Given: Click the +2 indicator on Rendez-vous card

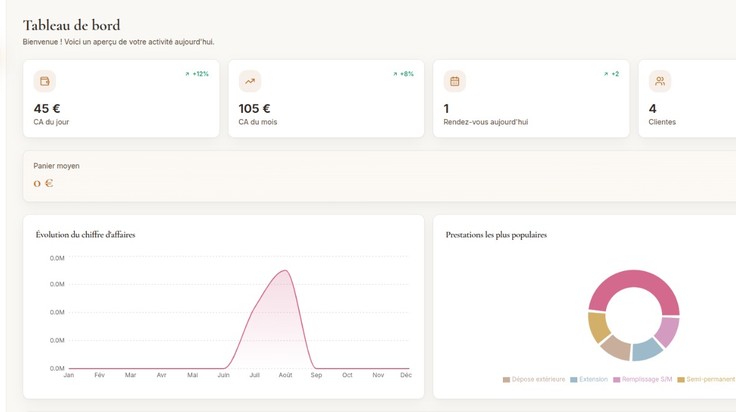Looking at the screenshot, I should [x=611, y=74].
